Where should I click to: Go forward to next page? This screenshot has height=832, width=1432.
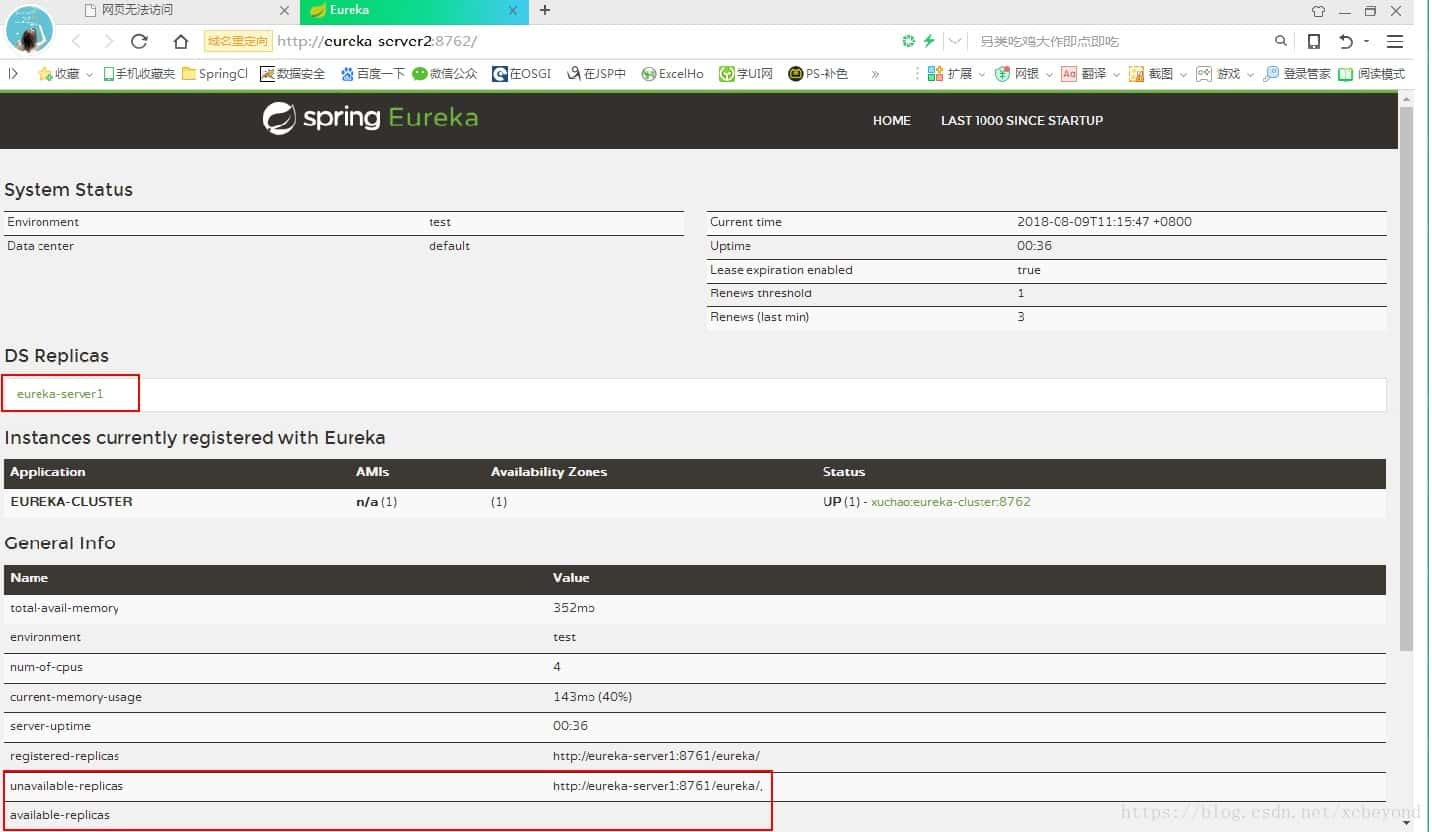pyautogui.click(x=108, y=41)
